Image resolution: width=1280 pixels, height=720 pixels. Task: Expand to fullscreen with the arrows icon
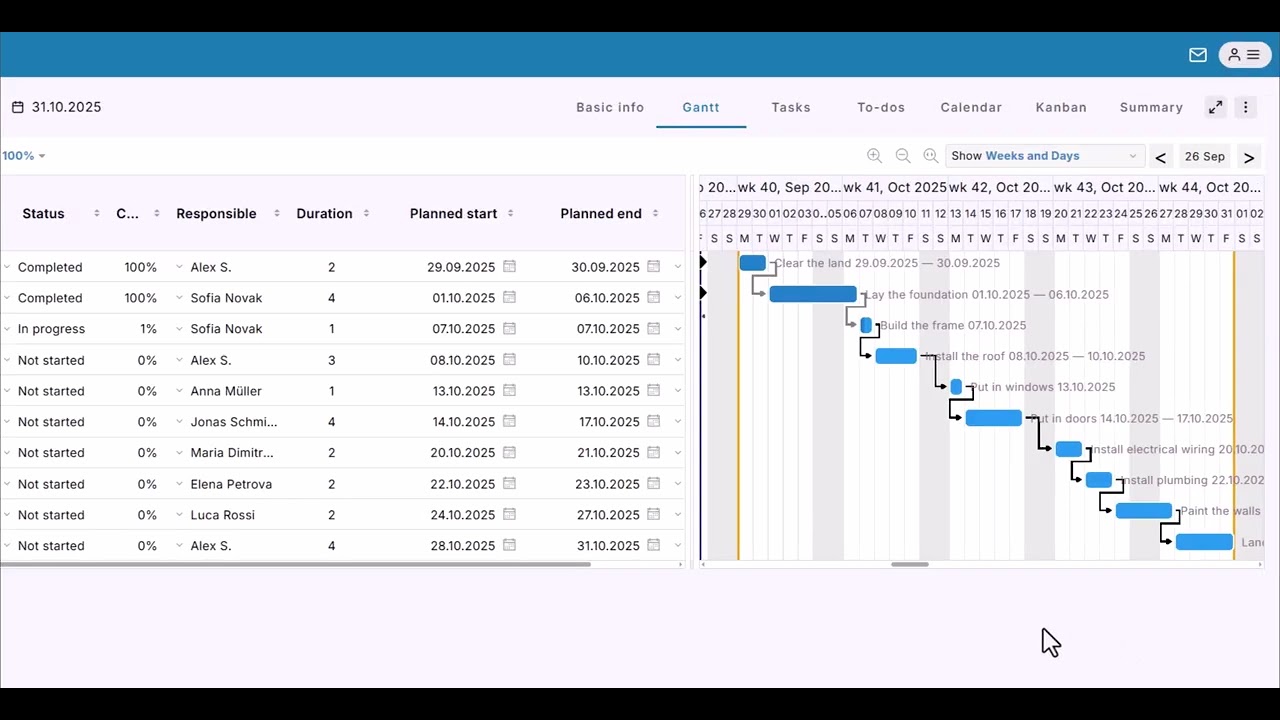1215,107
